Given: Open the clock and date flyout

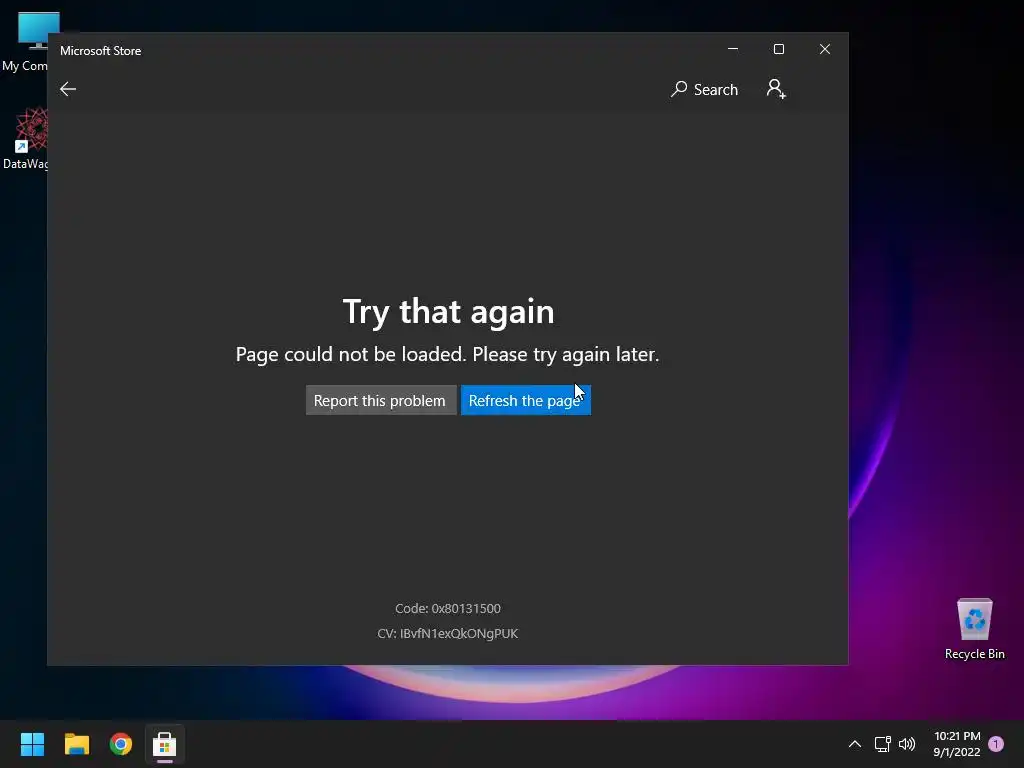Looking at the screenshot, I should (957, 744).
